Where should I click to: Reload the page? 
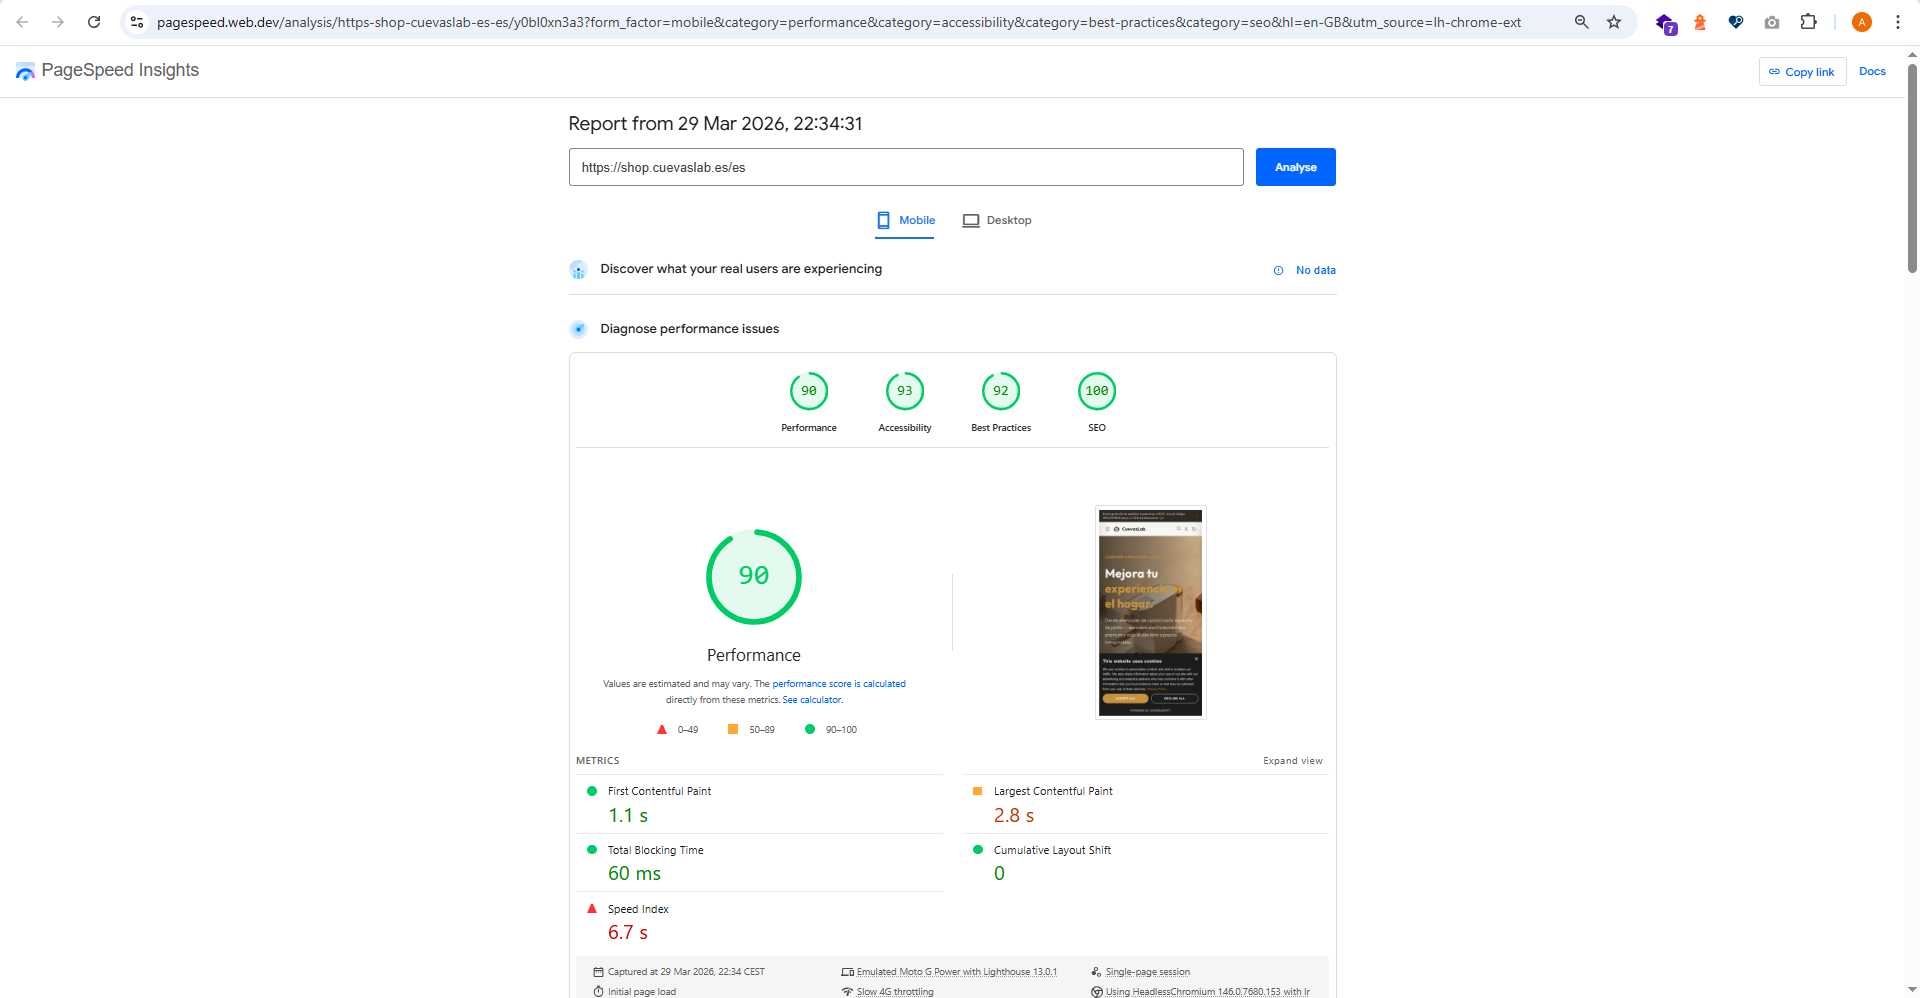[93, 21]
